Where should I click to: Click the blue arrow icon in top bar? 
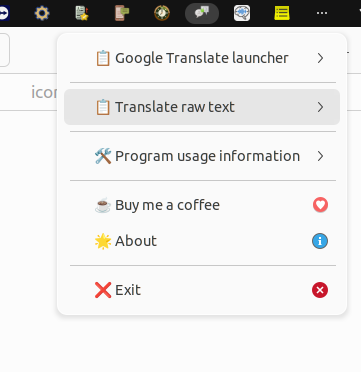(4, 13)
